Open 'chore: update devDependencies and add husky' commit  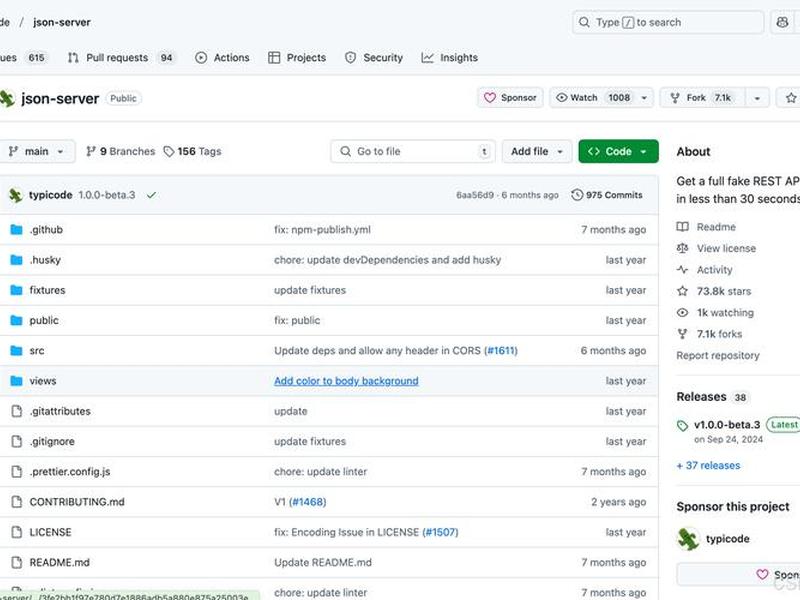[x=388, y=260]
